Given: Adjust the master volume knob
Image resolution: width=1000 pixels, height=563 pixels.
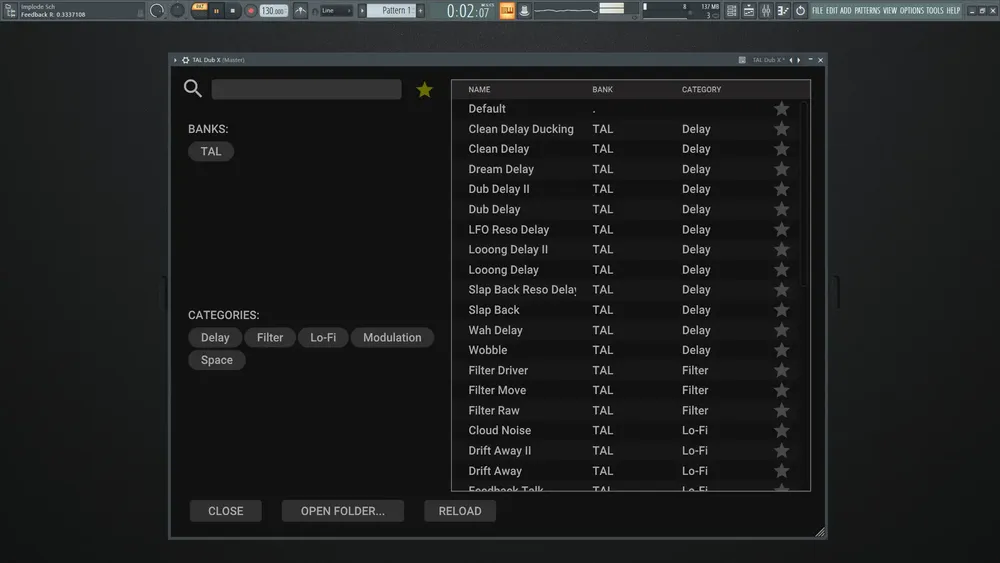Looking at the screenshot, I should (x=157, y=11).
